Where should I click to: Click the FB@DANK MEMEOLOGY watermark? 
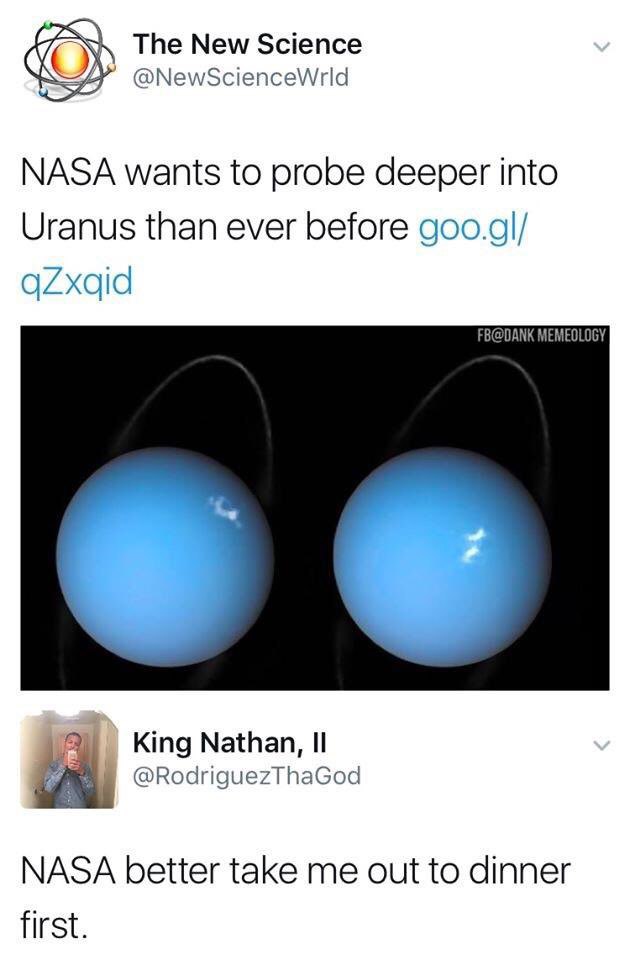point(541,336)
